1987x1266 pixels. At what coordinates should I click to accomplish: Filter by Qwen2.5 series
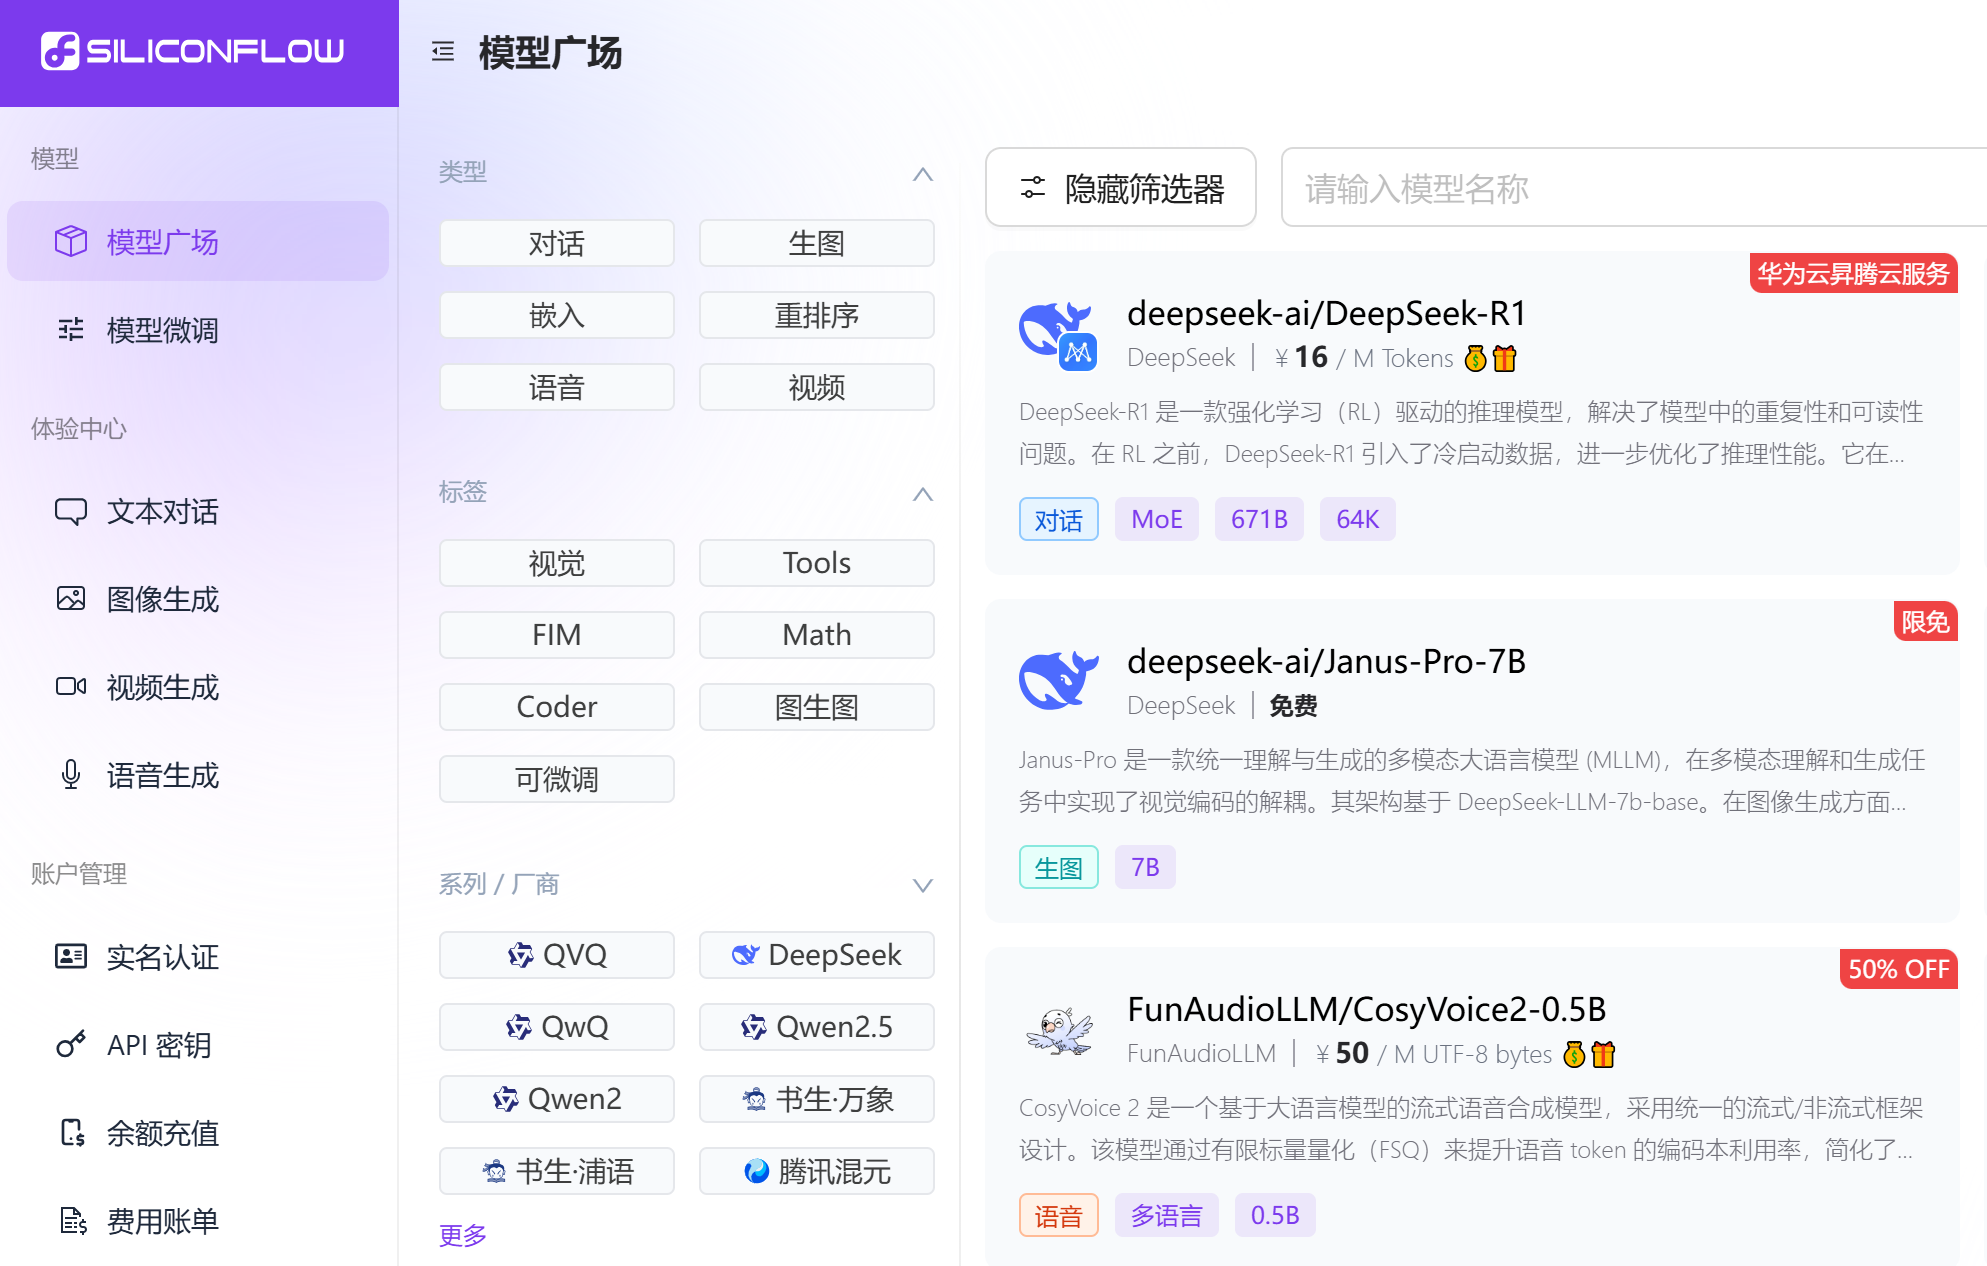point(817,1027)
